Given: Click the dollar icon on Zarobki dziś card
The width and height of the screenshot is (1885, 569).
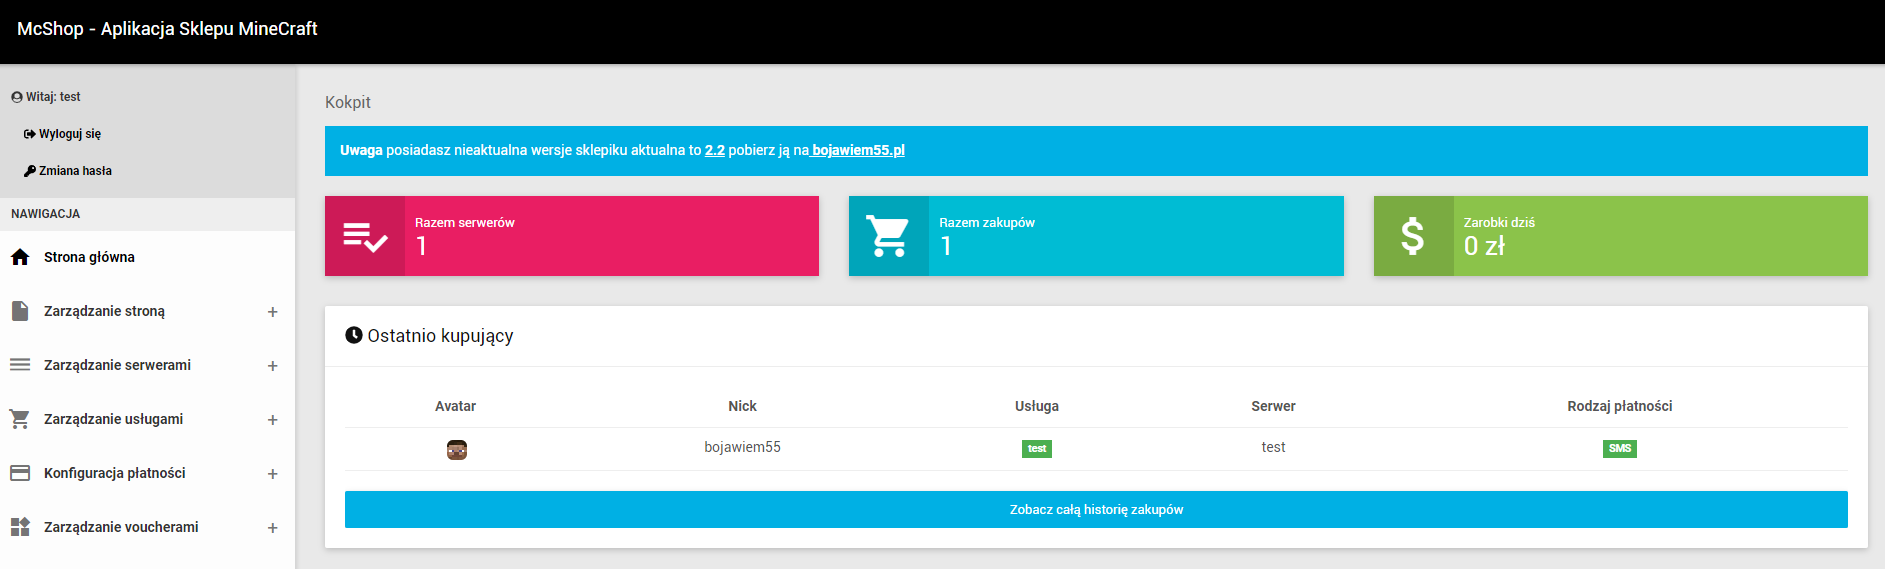Looking at the screenshot, I should [1412, 237].
